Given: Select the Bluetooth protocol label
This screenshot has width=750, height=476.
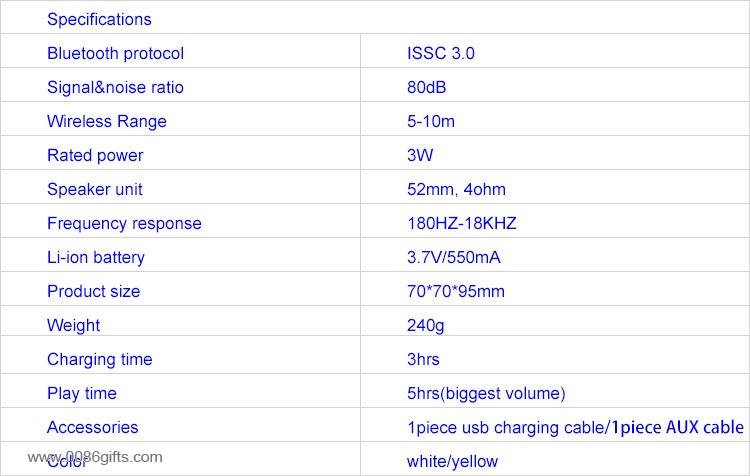Looking at the screenshot, I should (x=115, y=53).
